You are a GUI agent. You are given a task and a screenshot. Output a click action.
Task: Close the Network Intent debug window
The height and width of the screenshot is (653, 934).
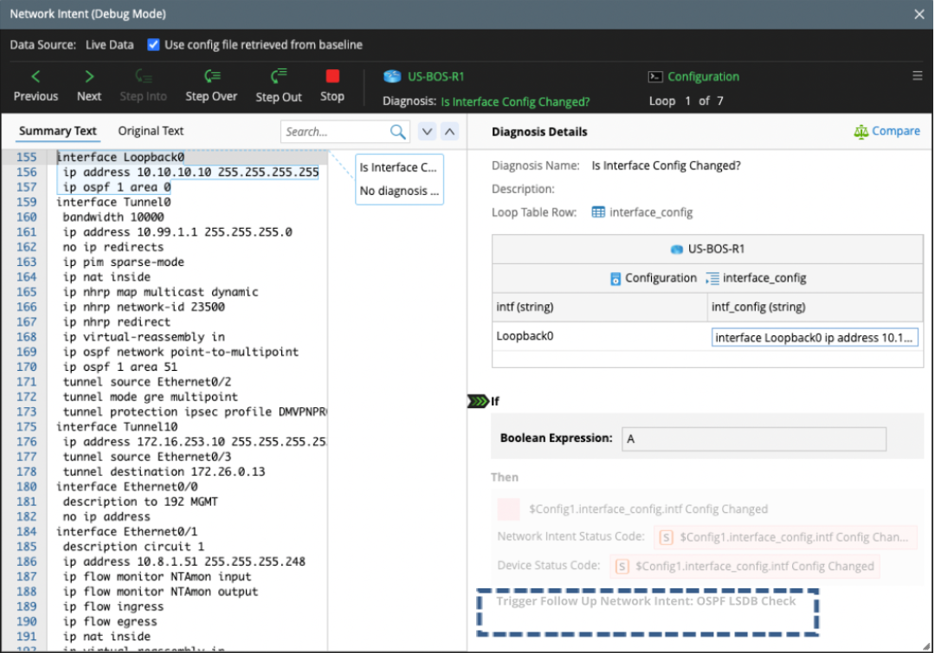coord(919,14)
